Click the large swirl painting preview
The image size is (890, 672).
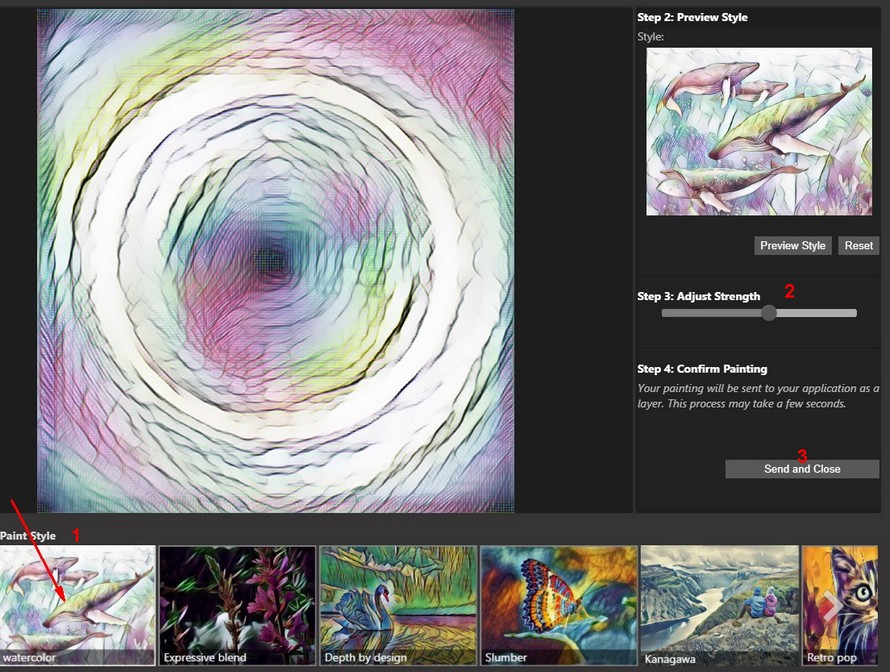pos(276,261)
